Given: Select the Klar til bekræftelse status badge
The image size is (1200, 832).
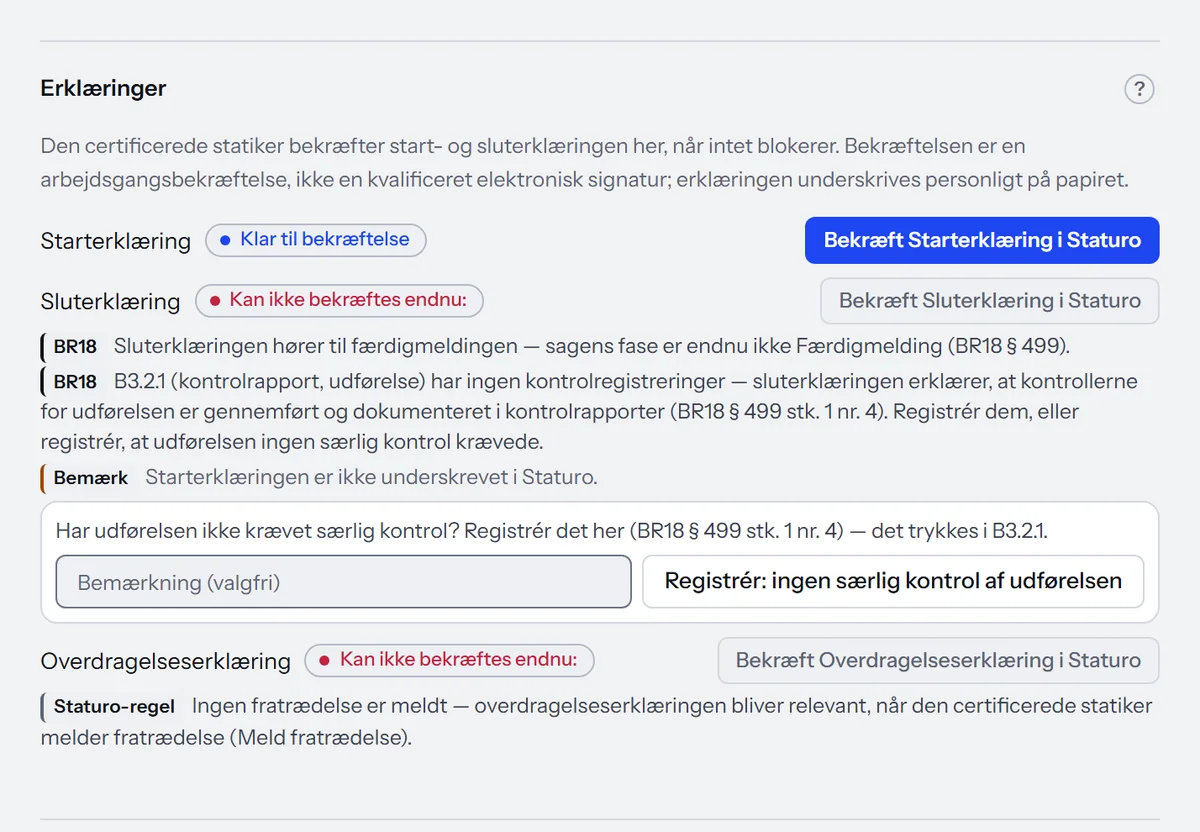Looking at the screenshot, I should pos(315,240).
